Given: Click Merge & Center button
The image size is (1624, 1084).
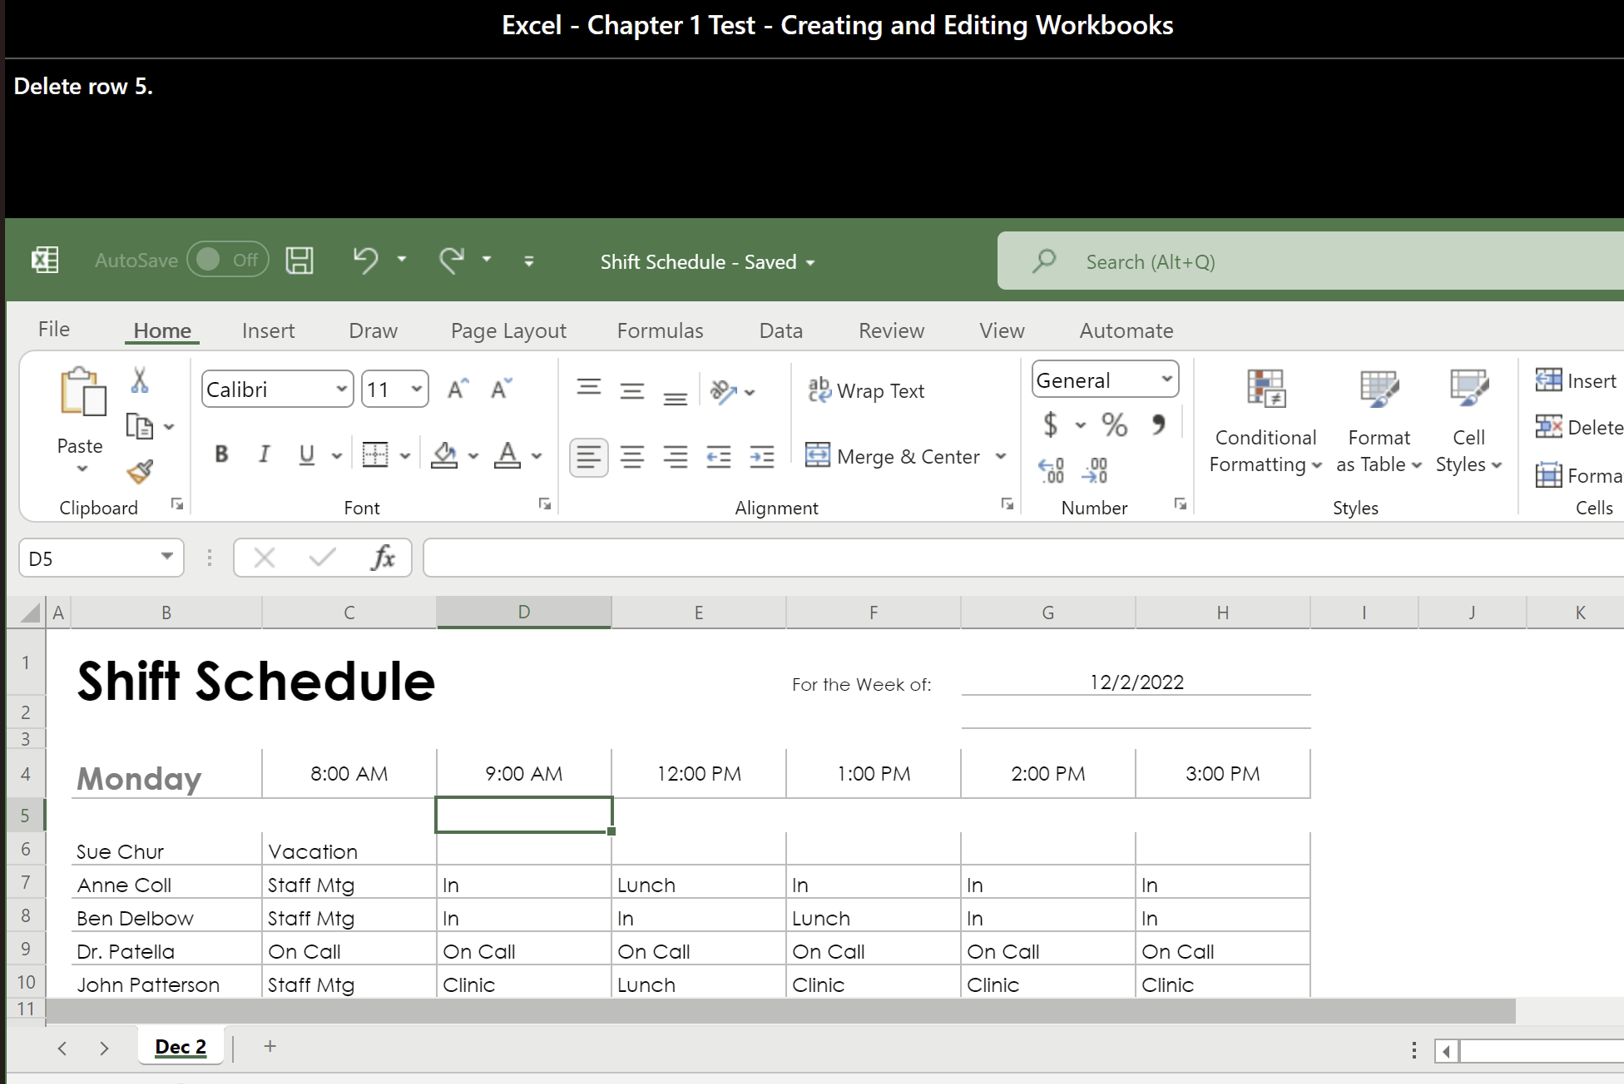Looking at the screenshot, I should coord(894,456).
